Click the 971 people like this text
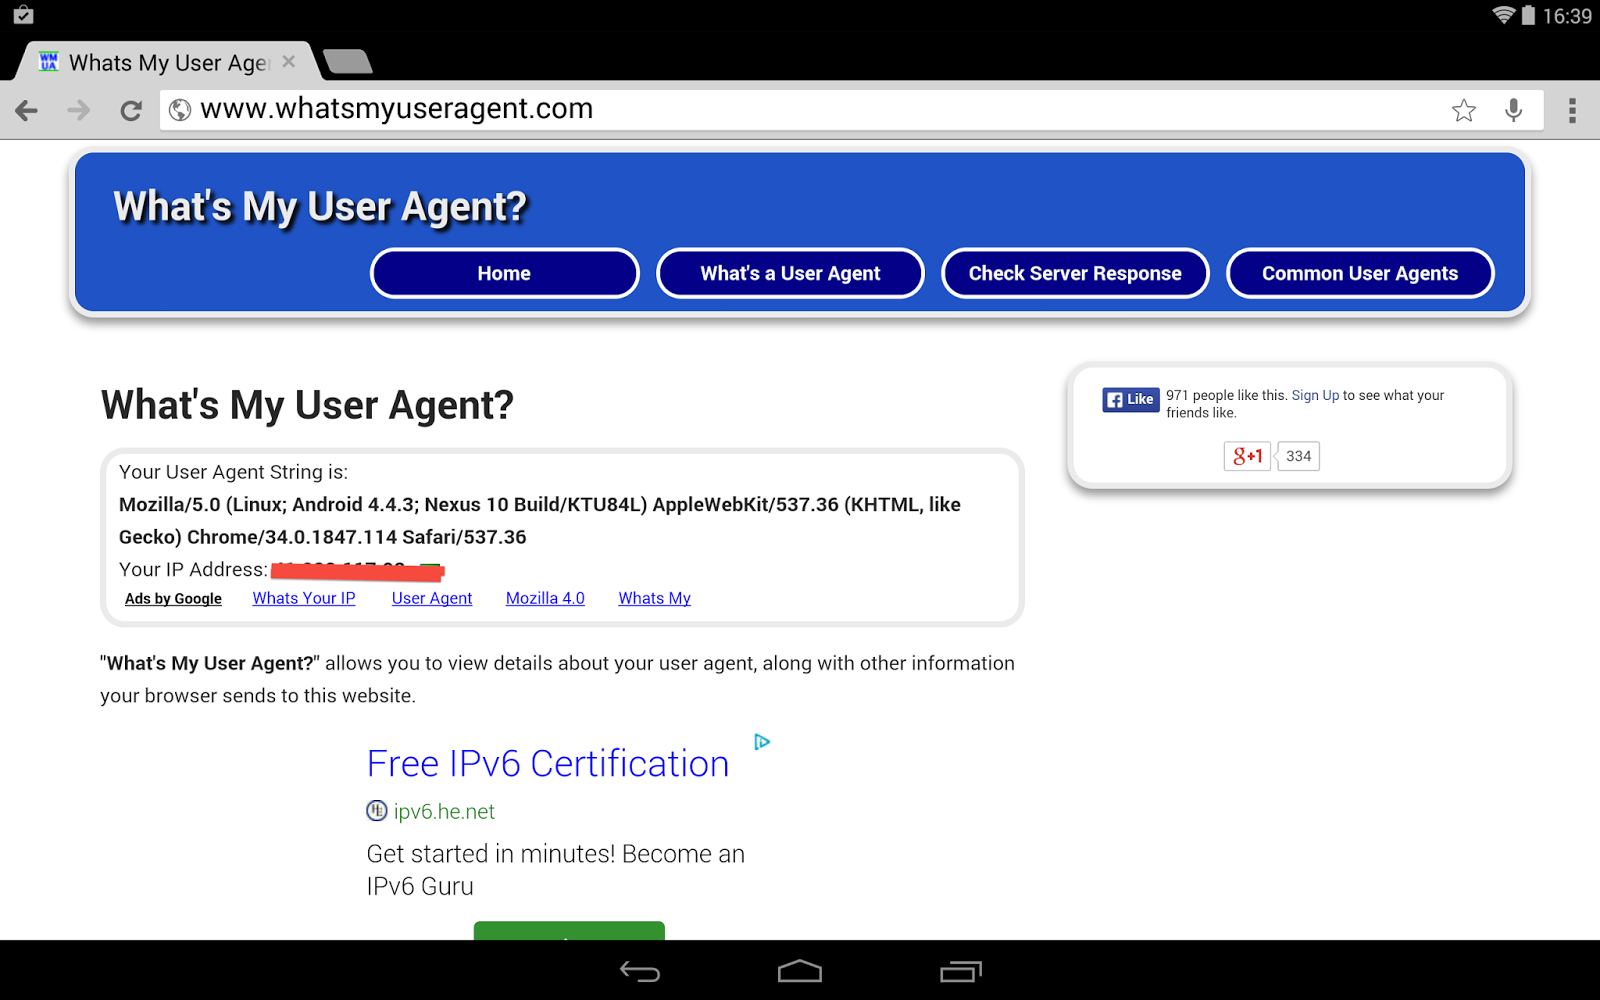The height and width of the screenshot is (1000, 1600). (x=1226, y=395)
